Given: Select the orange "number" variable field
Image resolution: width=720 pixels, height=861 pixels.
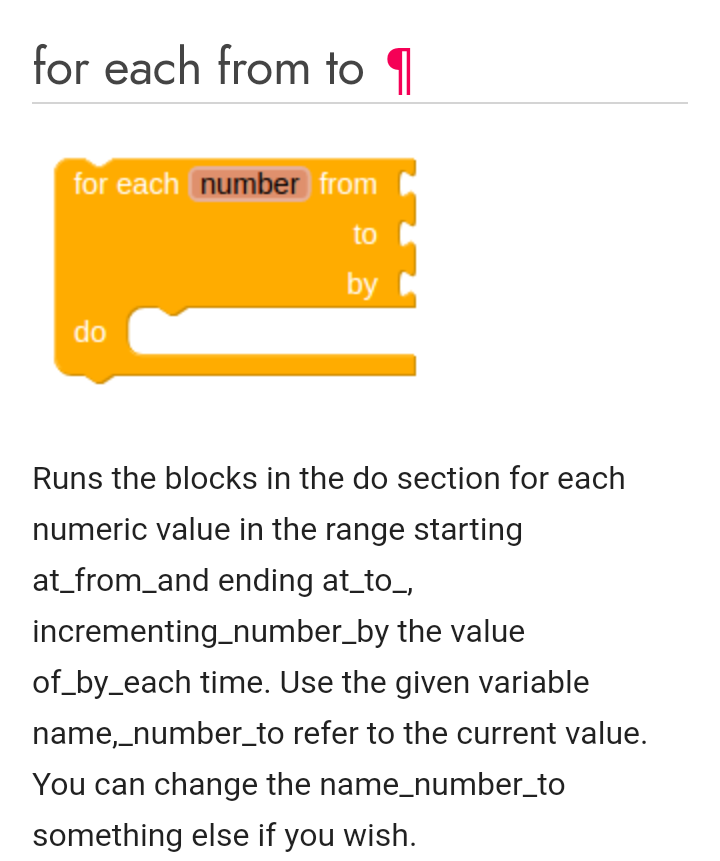Looking at the screenshot, I should coord(250,184).
